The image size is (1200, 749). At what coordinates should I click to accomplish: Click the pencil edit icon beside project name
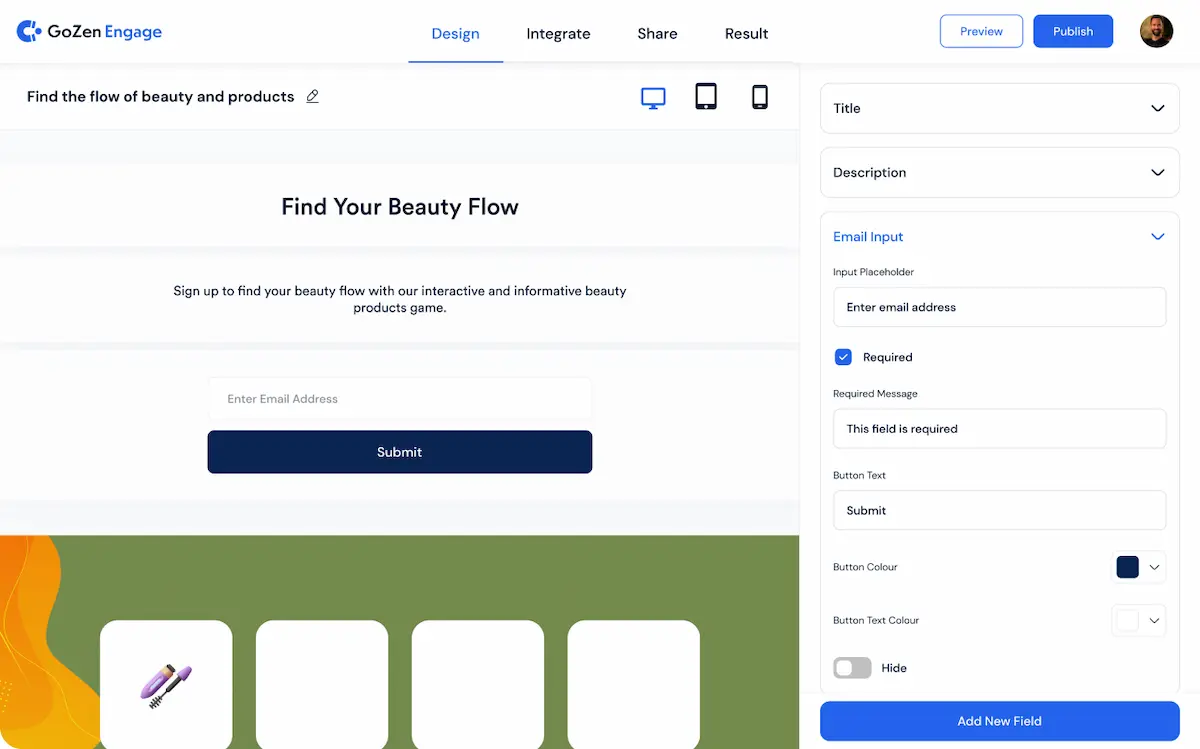point(312,97)
